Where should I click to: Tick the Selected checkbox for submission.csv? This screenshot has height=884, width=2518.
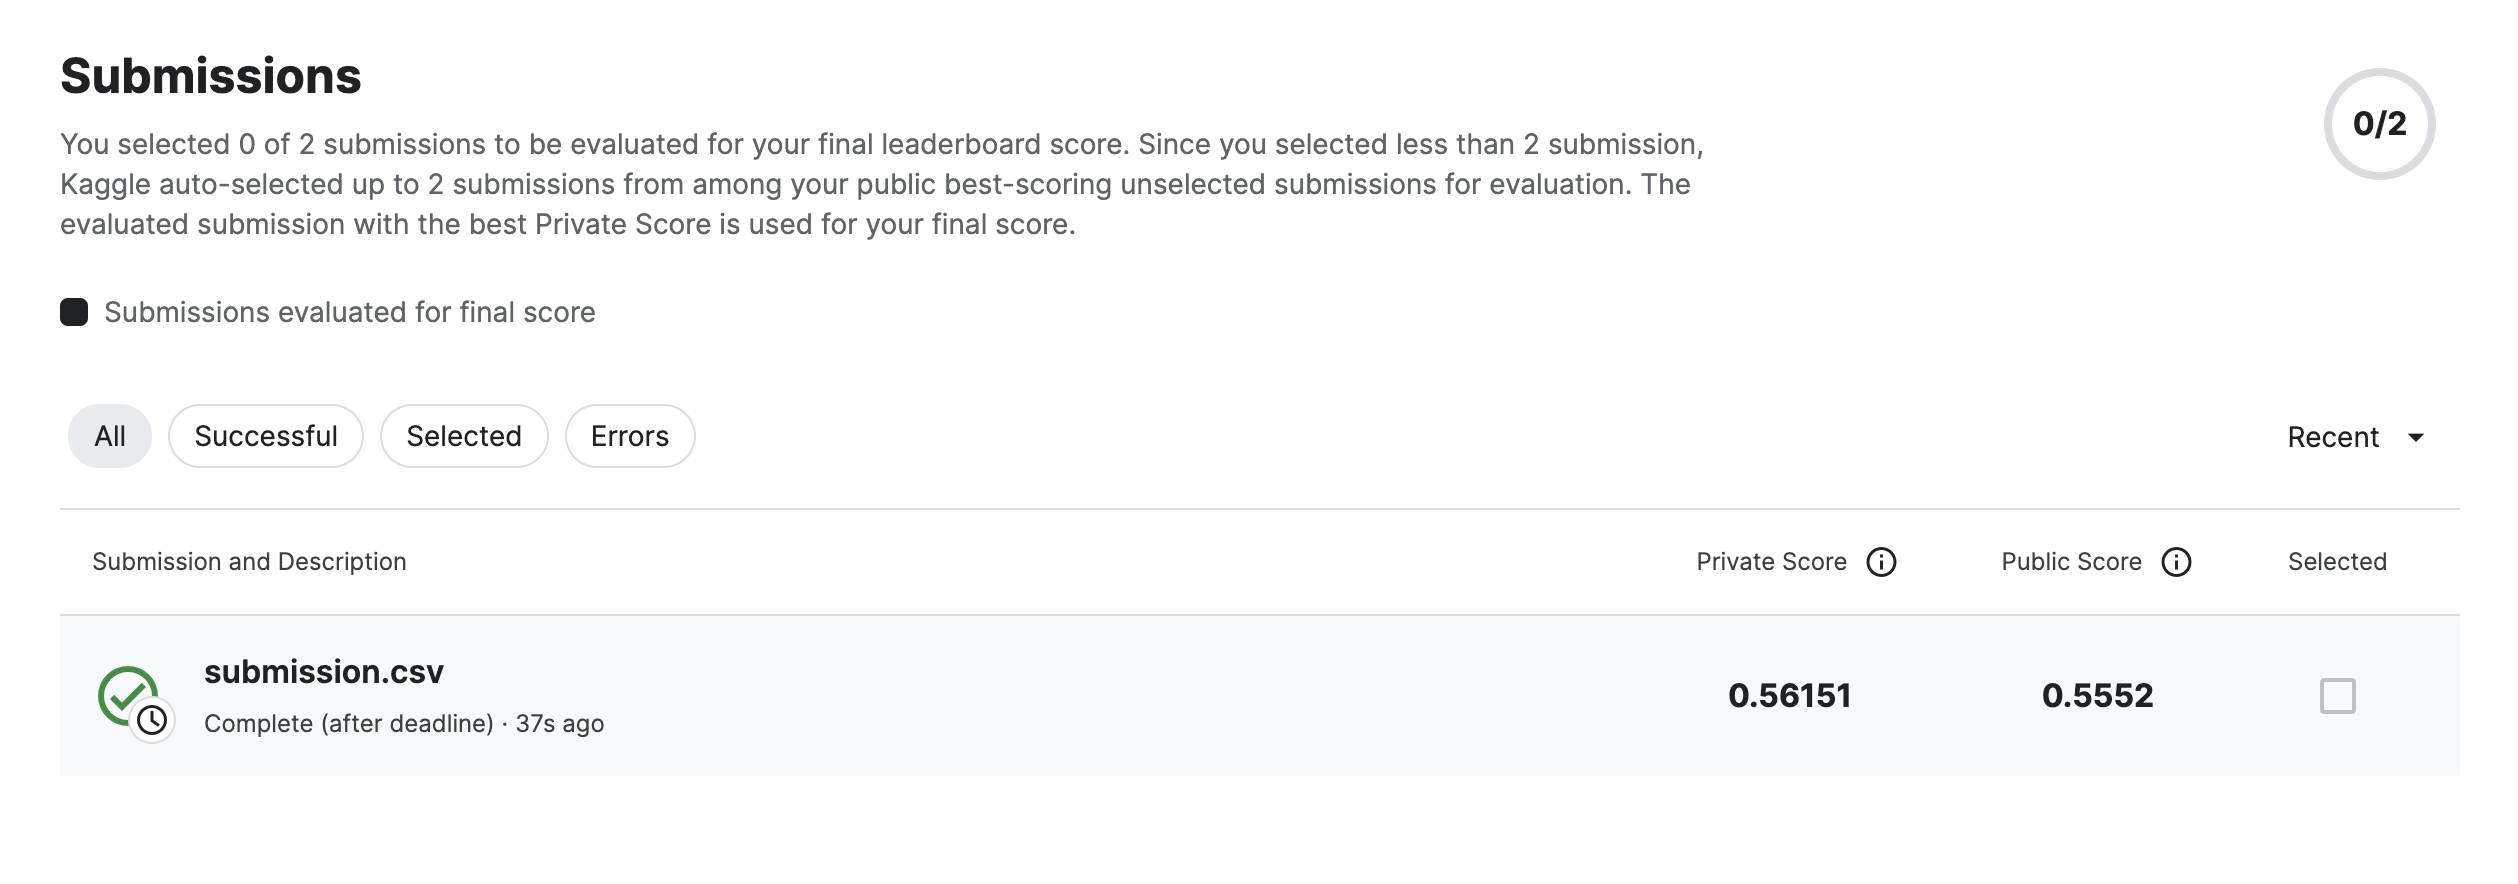click(x=2337, y=696)
